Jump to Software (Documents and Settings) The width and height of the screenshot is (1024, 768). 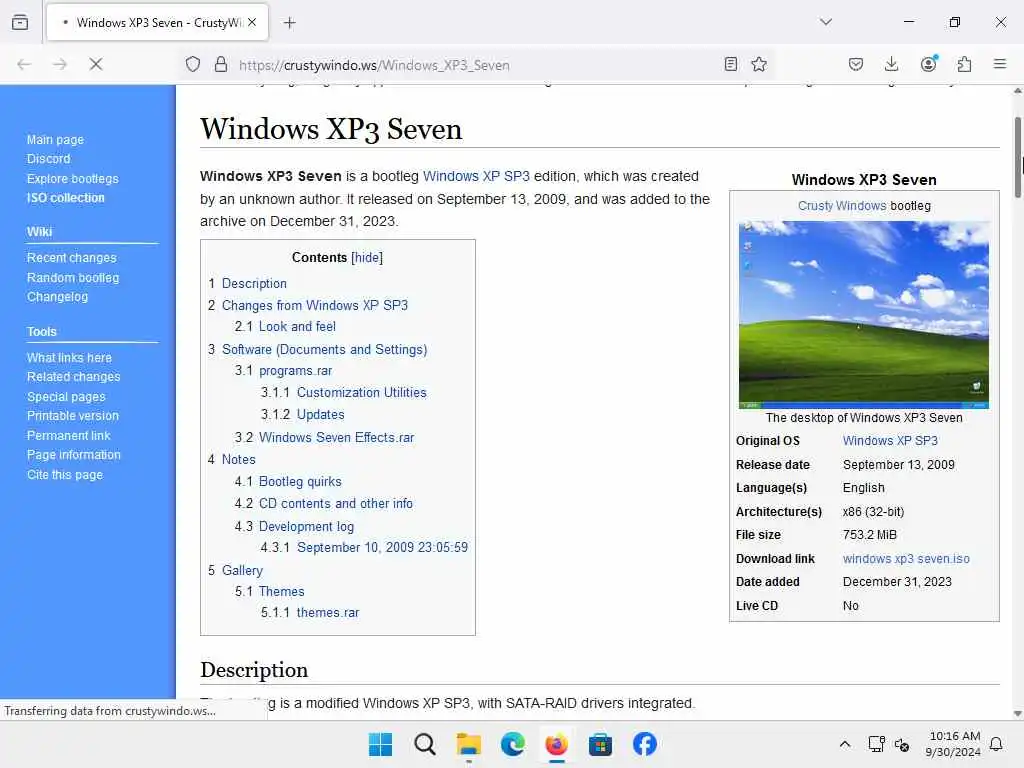pos(325,349)
